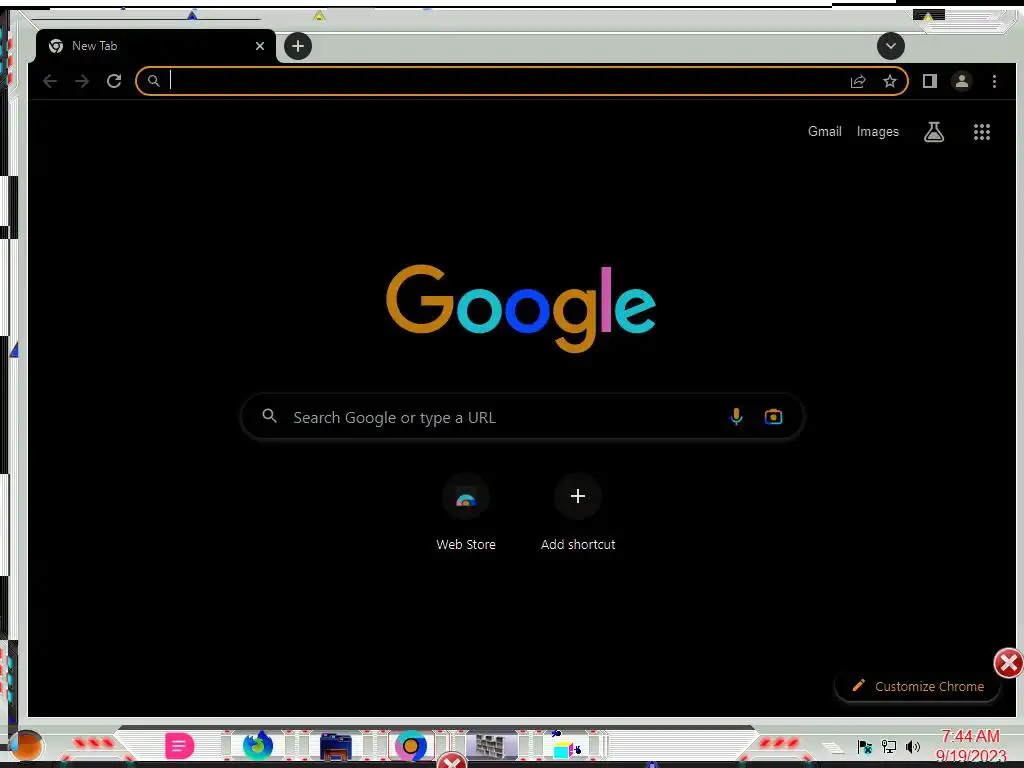This screenshot has height=768, width=1024.
Task: Open the Web Store shortcut
Action: pyautogui.click(x=466, y=497)
